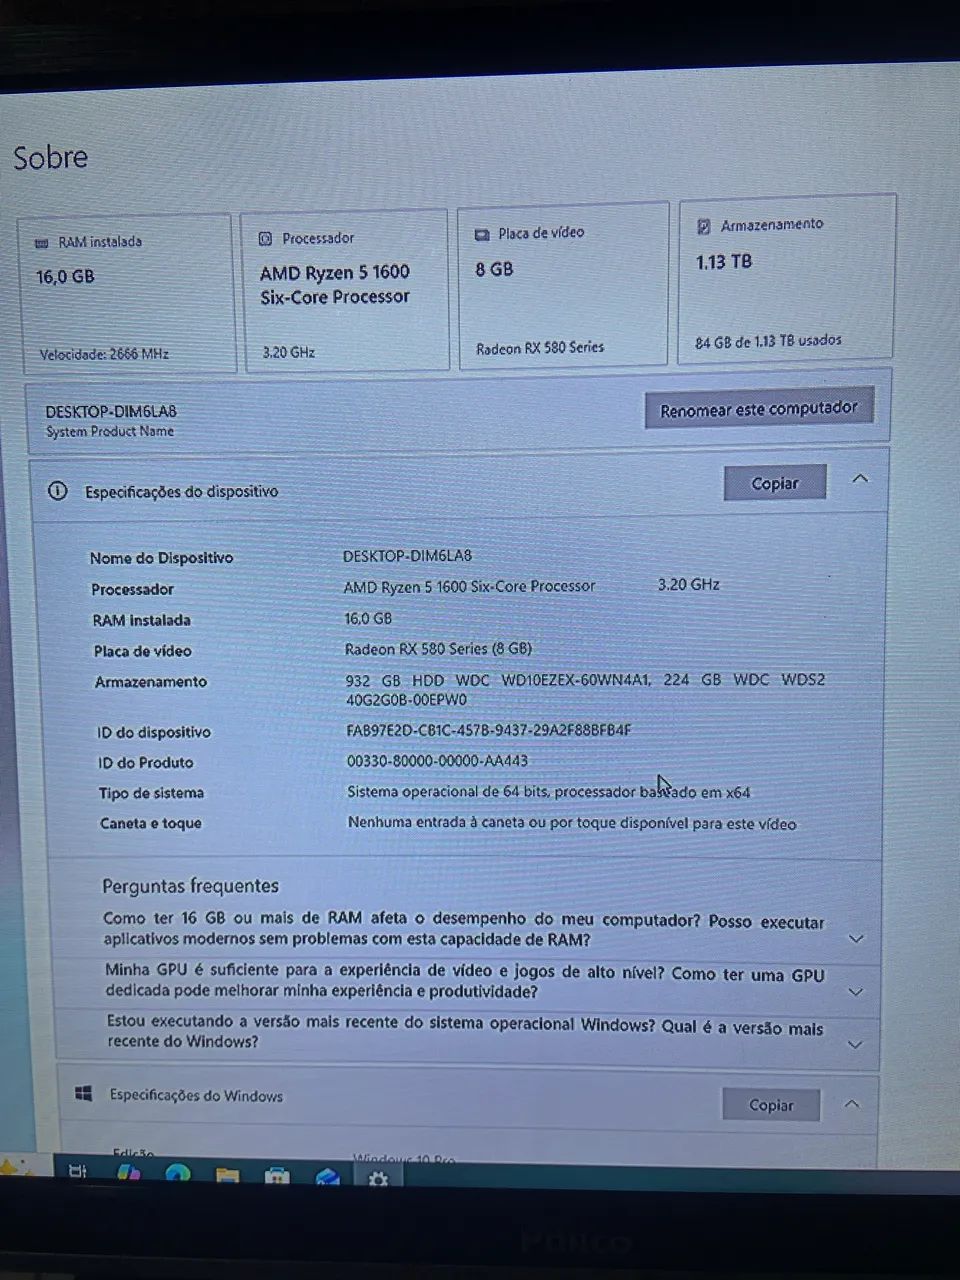Click the Sobre page title
The height and width of the screenshot is (1280, 960).
click(x=50, y=157)
